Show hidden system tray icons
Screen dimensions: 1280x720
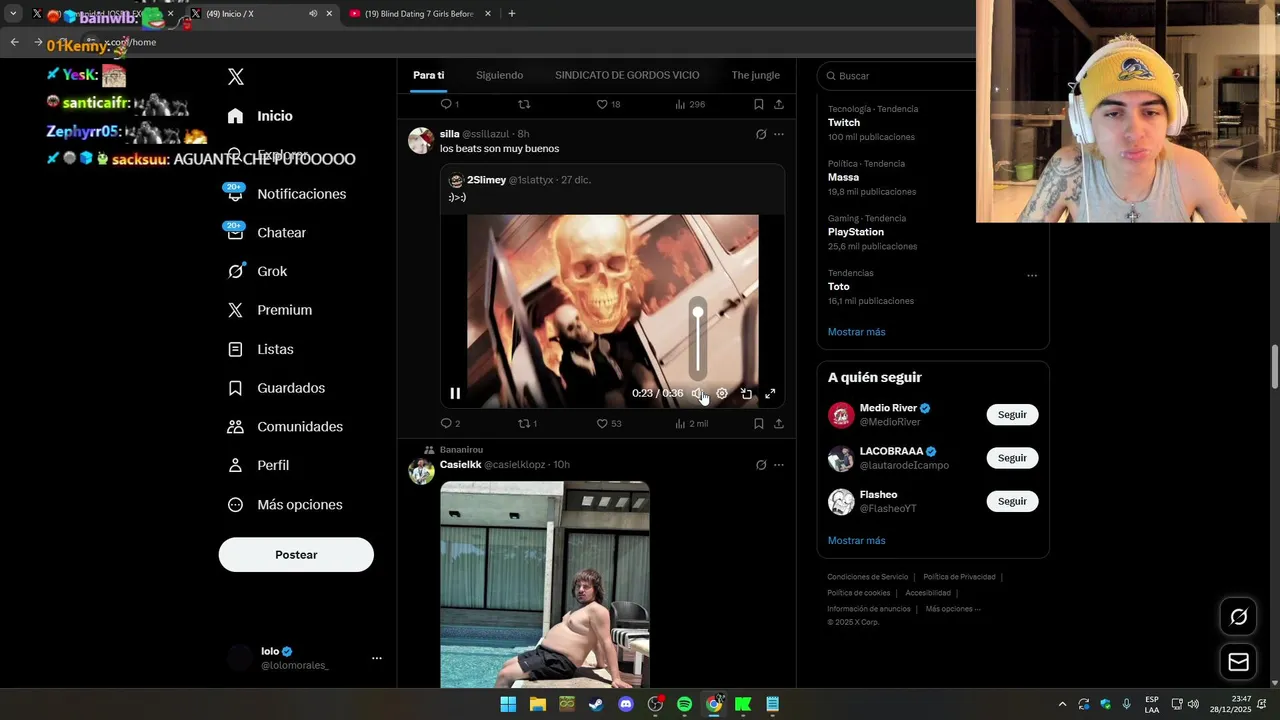pos(1062,704)
